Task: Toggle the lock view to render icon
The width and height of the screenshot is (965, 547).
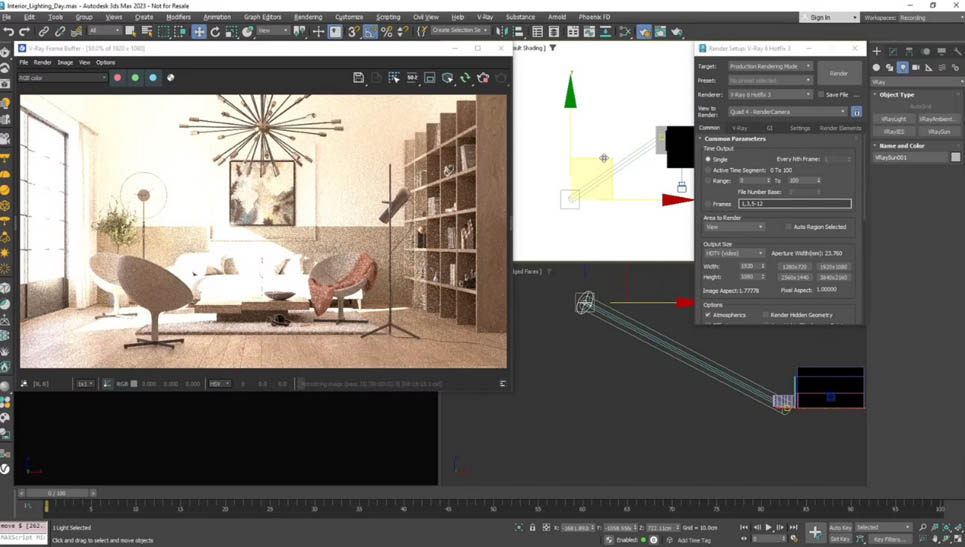Action: [856, 112]
